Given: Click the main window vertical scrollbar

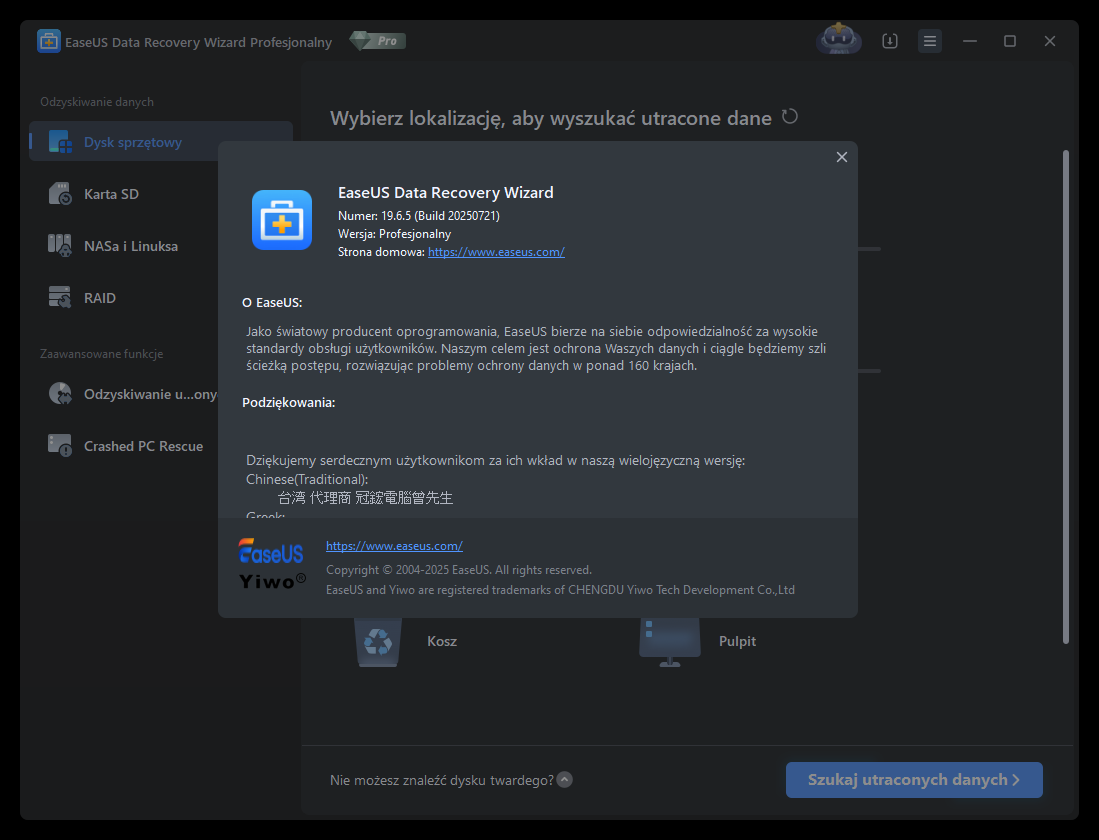Looking at the screenshot, I should [1066, 396].
